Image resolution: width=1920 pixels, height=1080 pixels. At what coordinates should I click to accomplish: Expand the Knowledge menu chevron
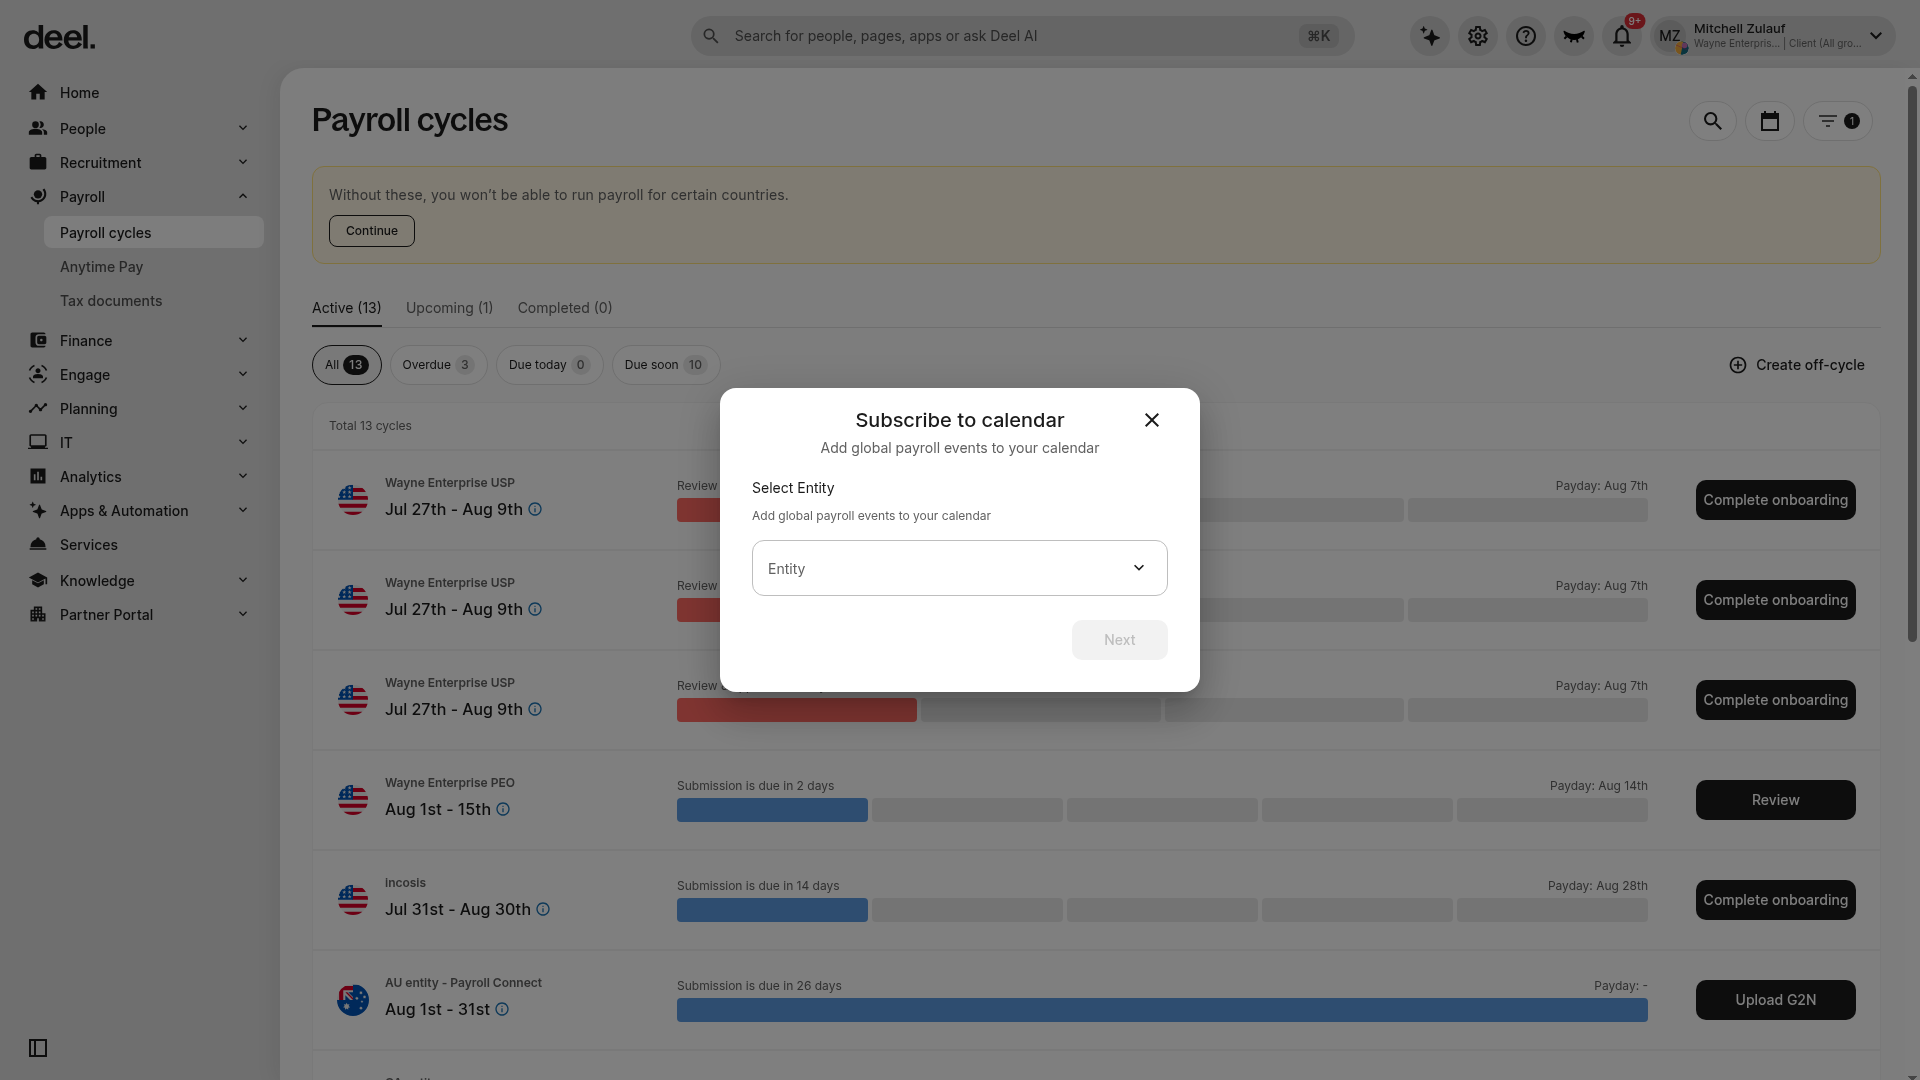[243, 580]
